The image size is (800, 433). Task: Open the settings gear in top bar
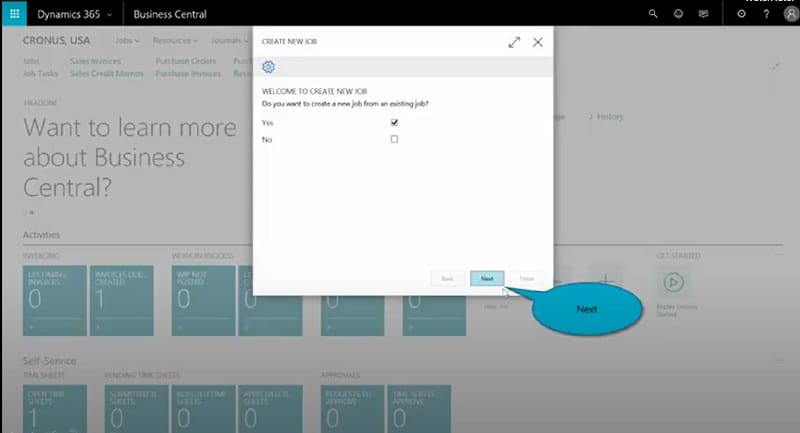point(741,14)
